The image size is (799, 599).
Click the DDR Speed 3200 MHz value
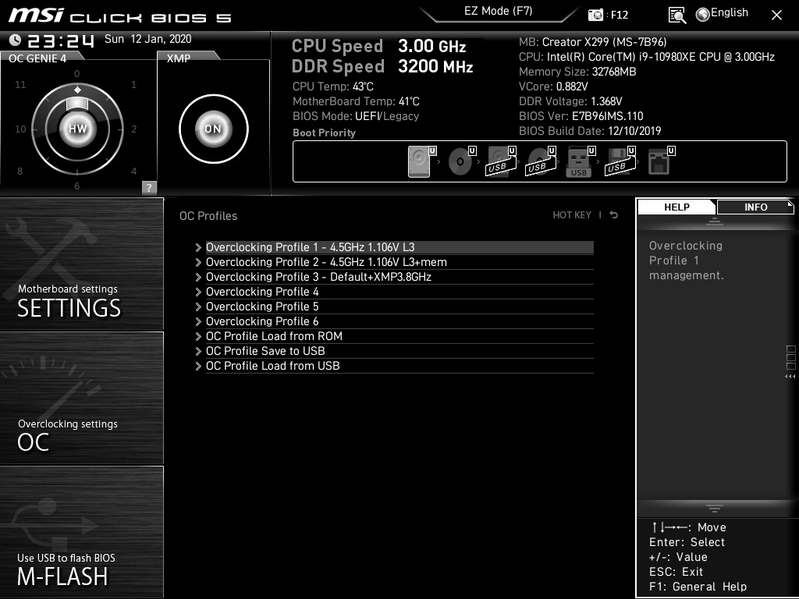(436, 66)
